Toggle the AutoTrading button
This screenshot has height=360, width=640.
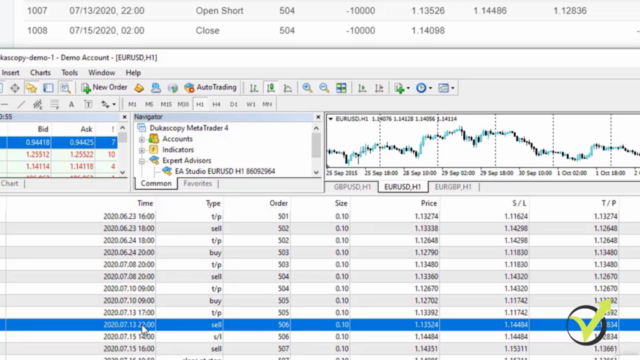click(x=211, y=88)
